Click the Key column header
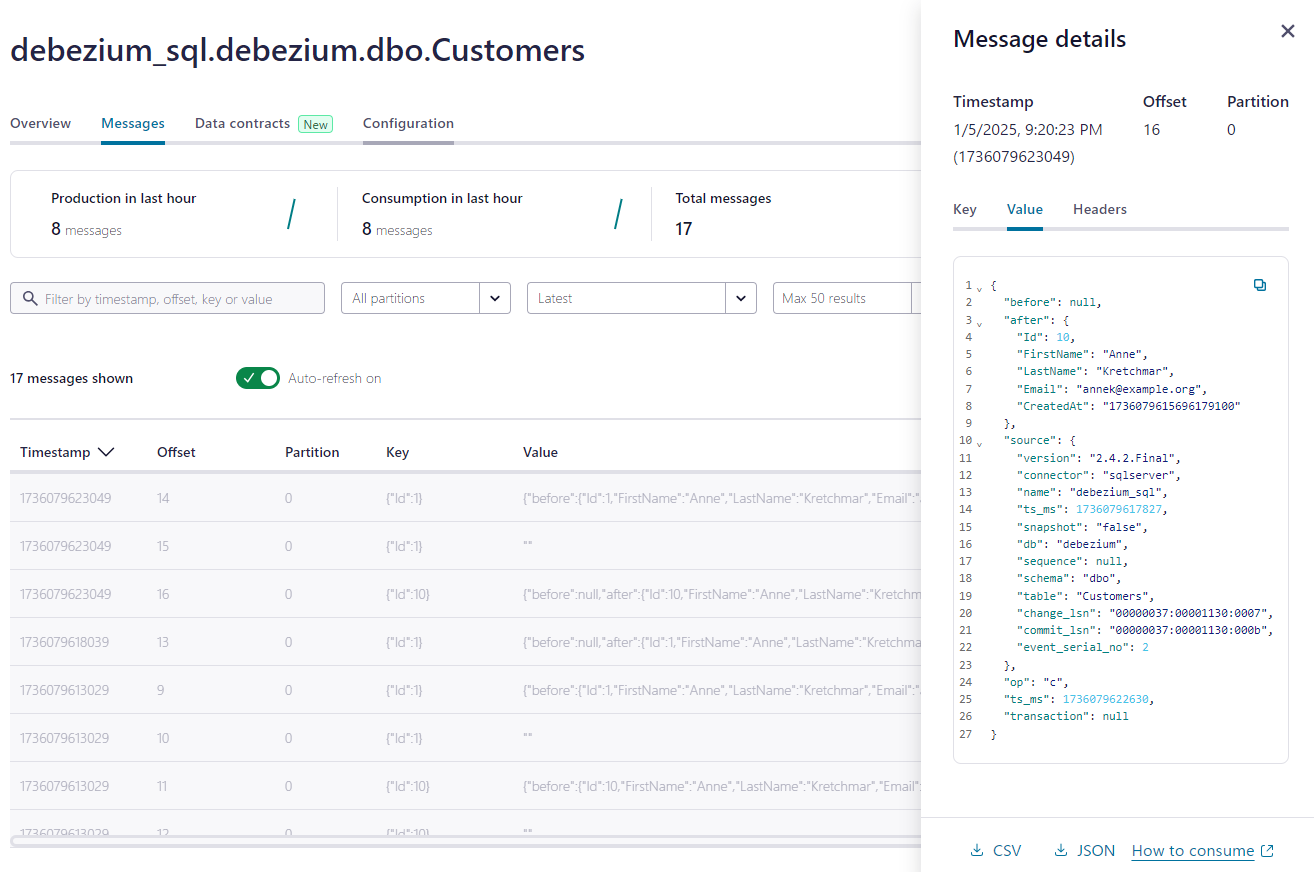 397,452
